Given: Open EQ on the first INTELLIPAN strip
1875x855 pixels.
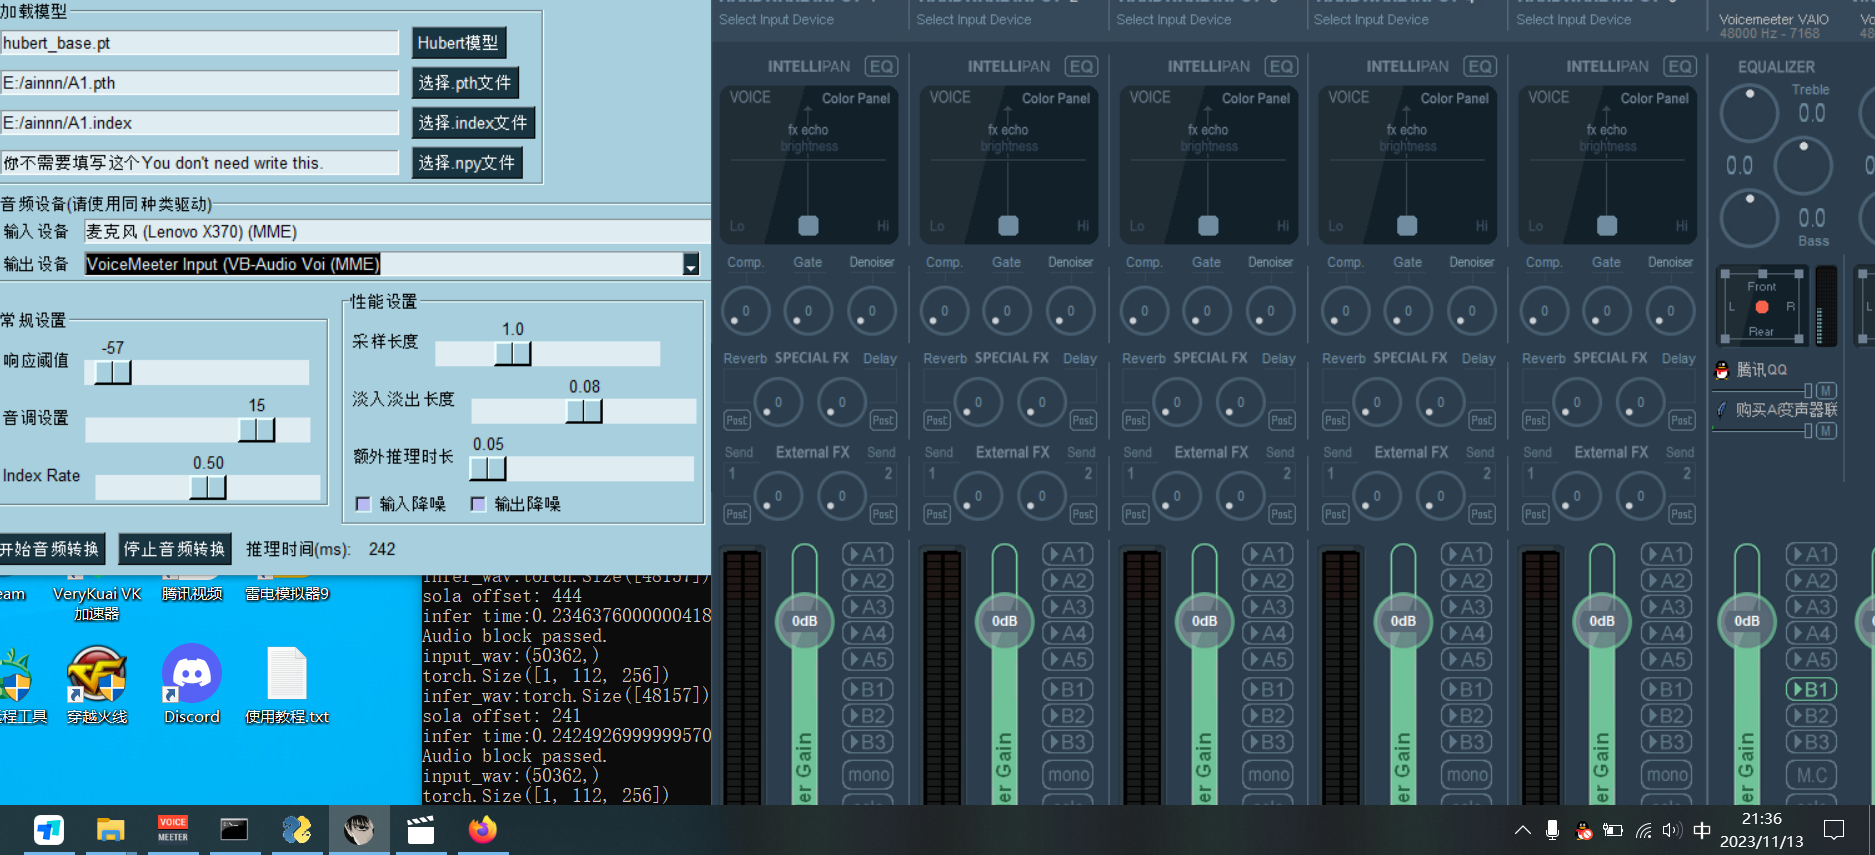Looking at the screenshot, I should 881,67.
